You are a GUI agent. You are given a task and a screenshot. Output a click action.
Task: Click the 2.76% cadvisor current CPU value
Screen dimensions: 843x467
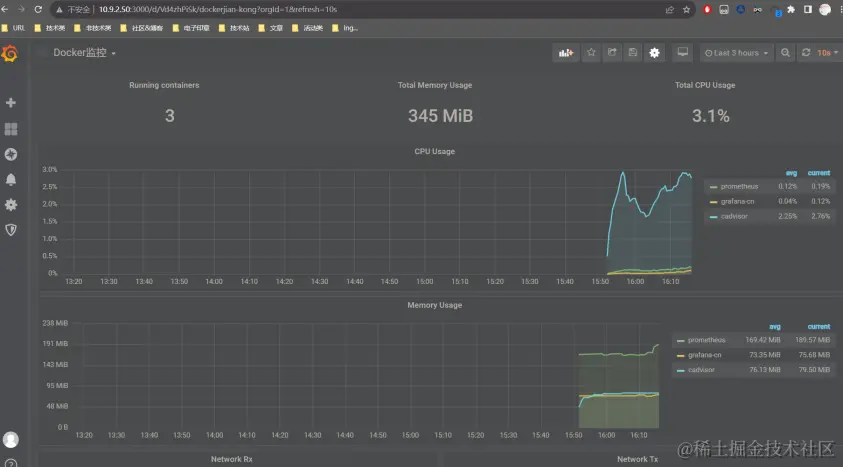820,217
